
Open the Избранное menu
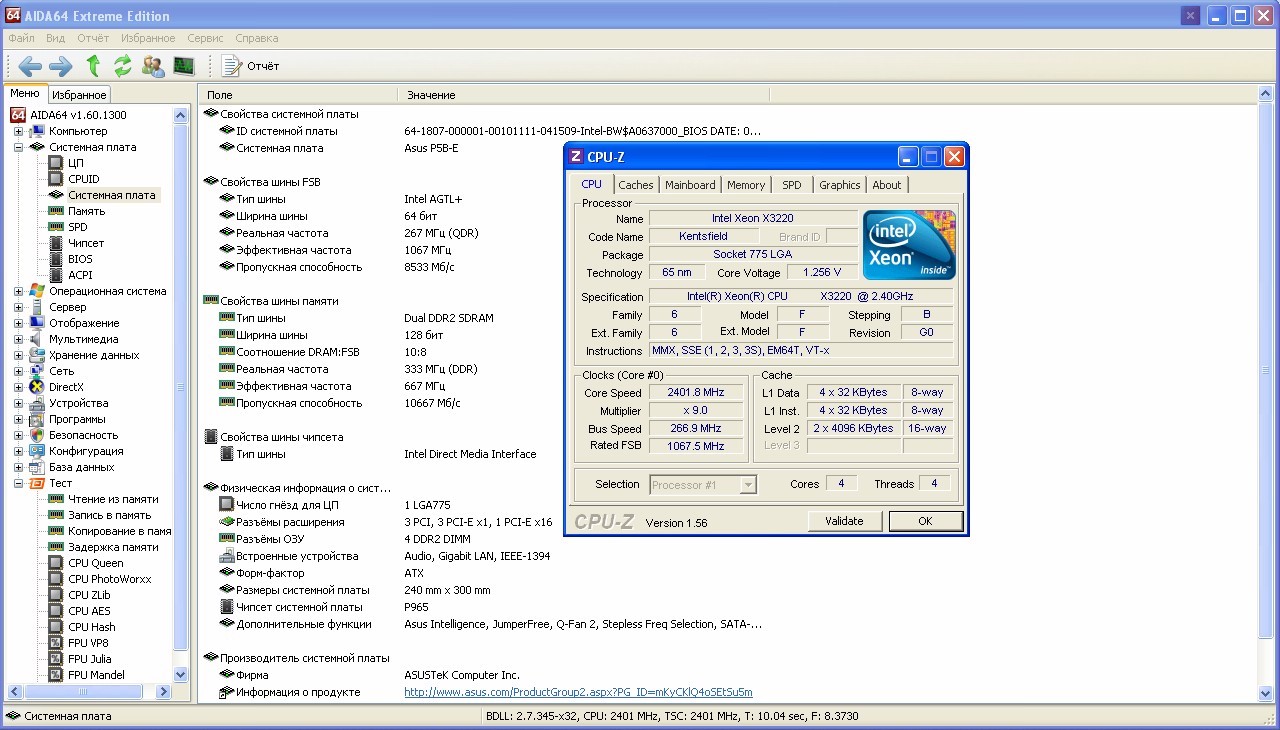click(148, 38)
